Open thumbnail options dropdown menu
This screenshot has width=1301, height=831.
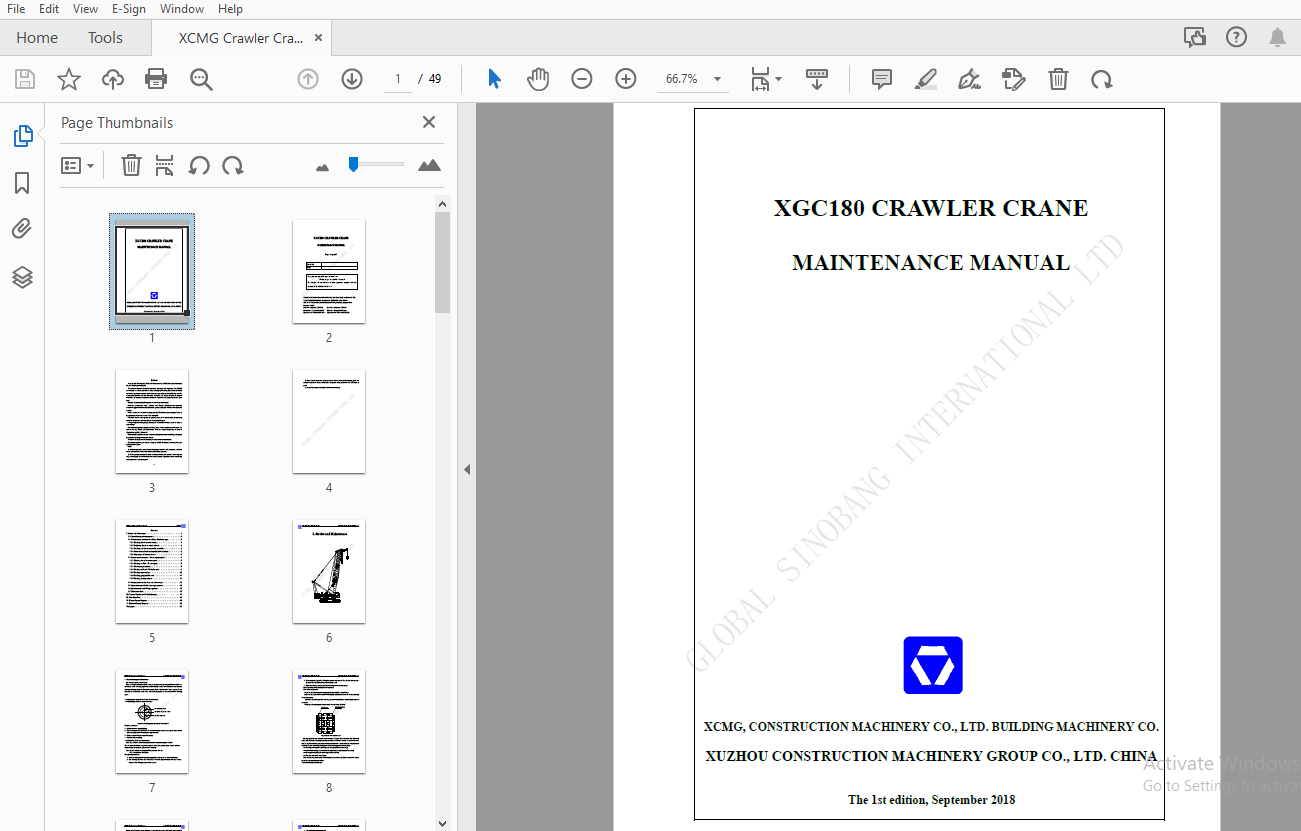click(x=77, y=165)
